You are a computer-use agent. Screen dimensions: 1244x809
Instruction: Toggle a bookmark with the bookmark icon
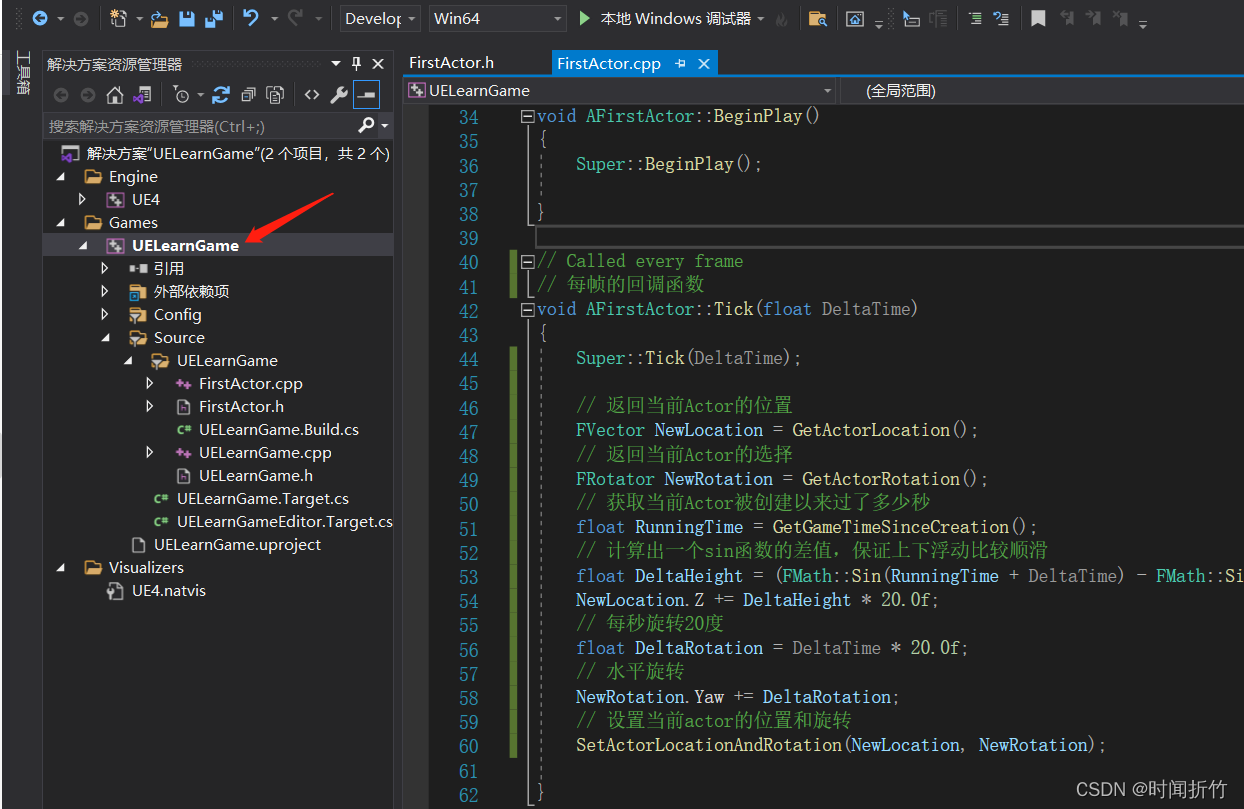[1039, 18]
